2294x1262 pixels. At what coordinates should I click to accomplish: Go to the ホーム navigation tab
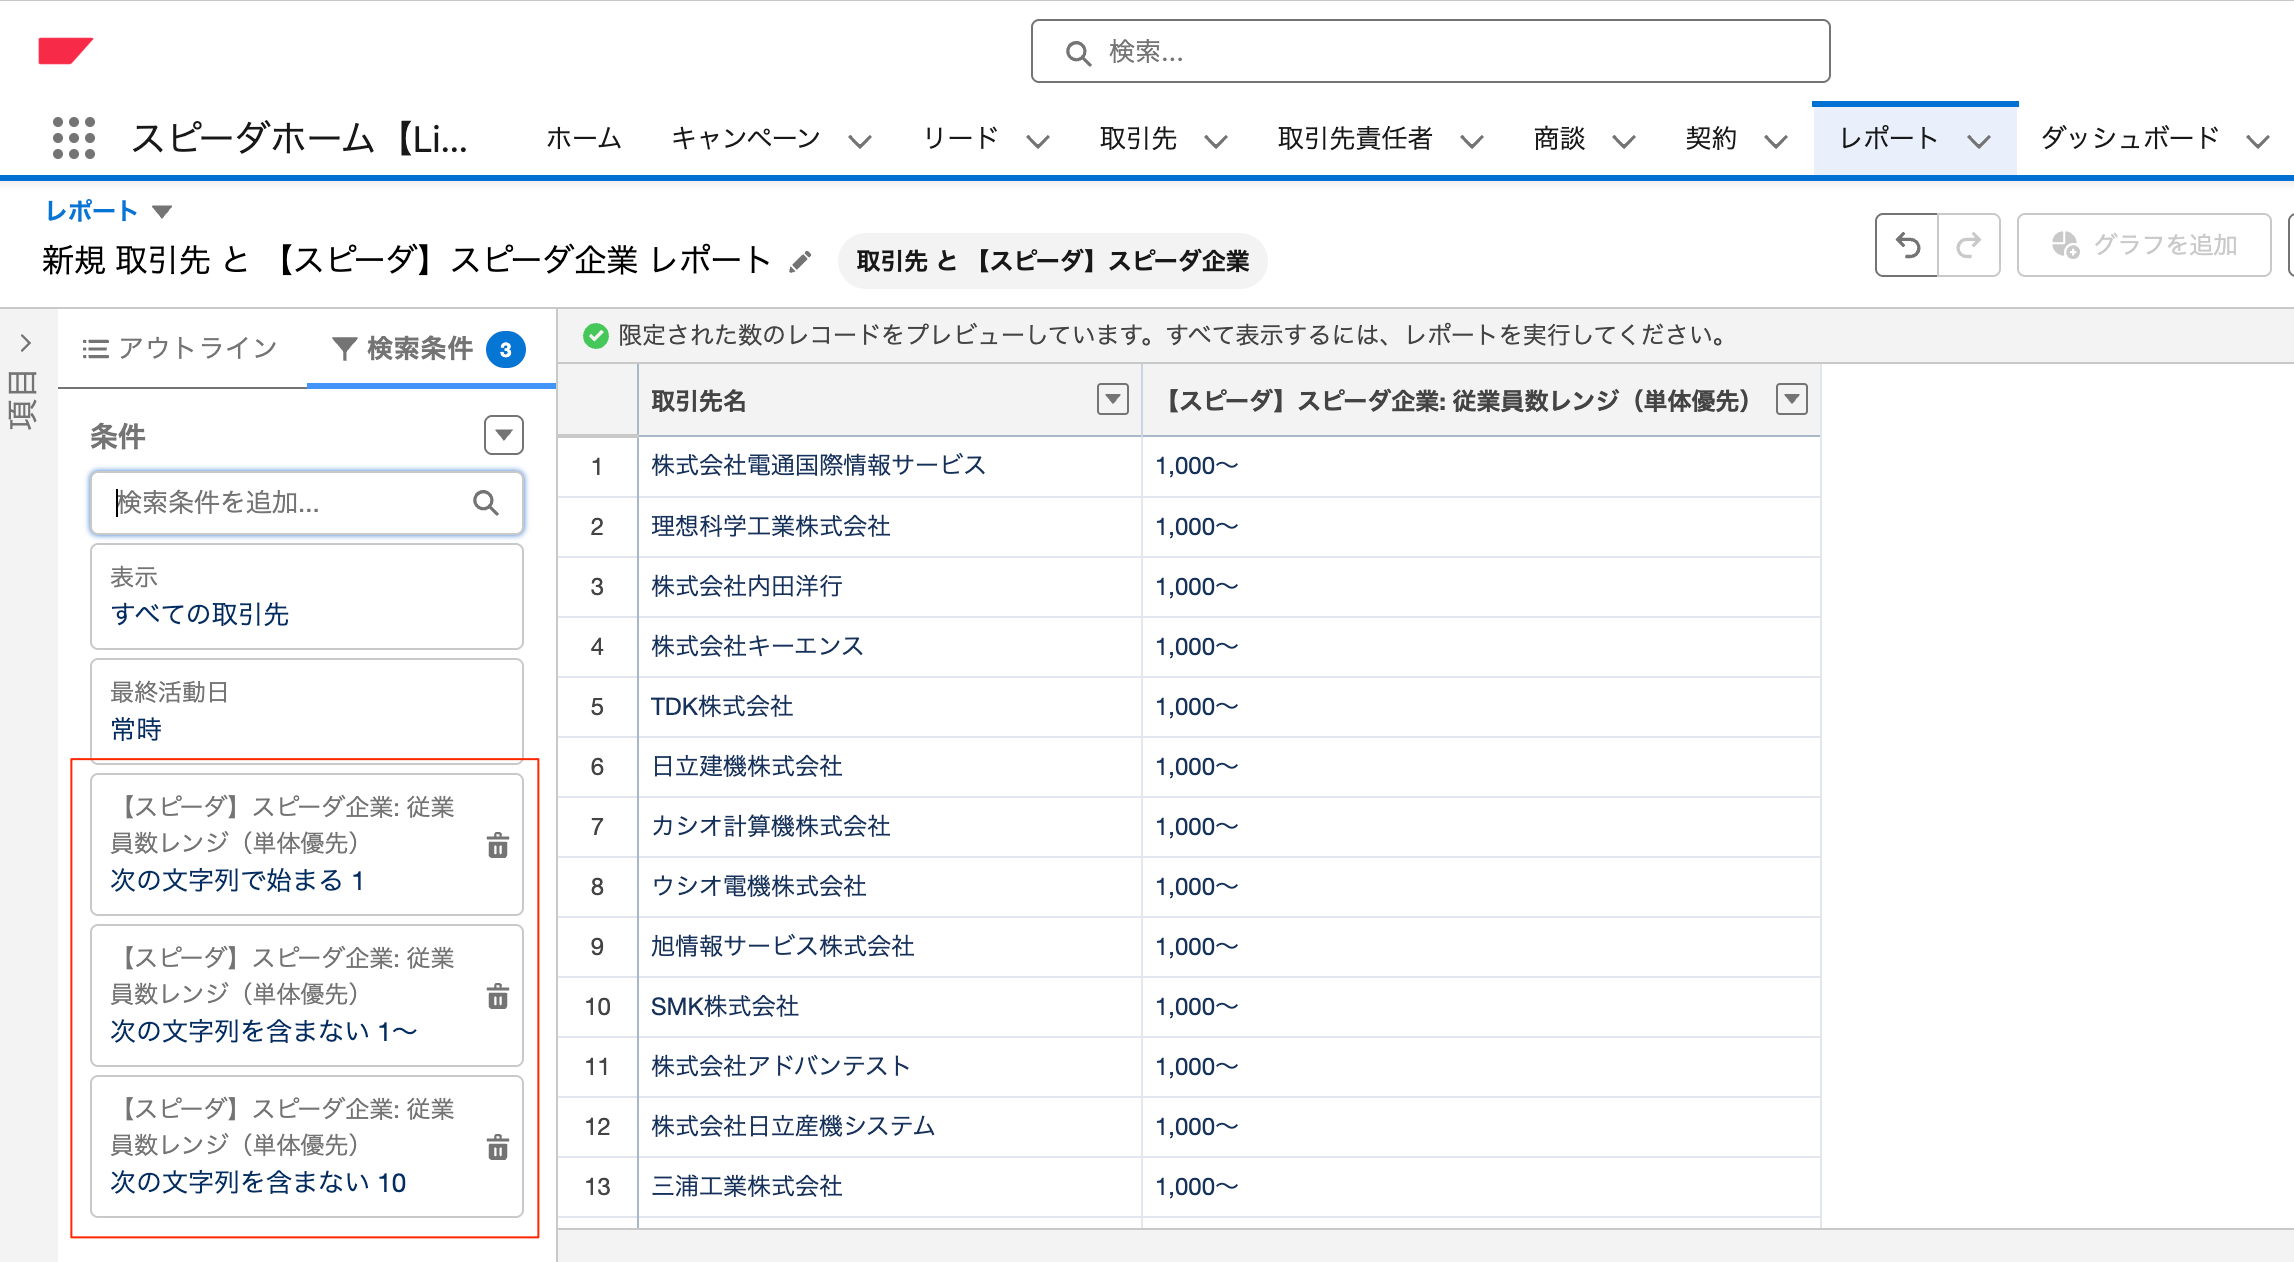(x=584, y=138)
